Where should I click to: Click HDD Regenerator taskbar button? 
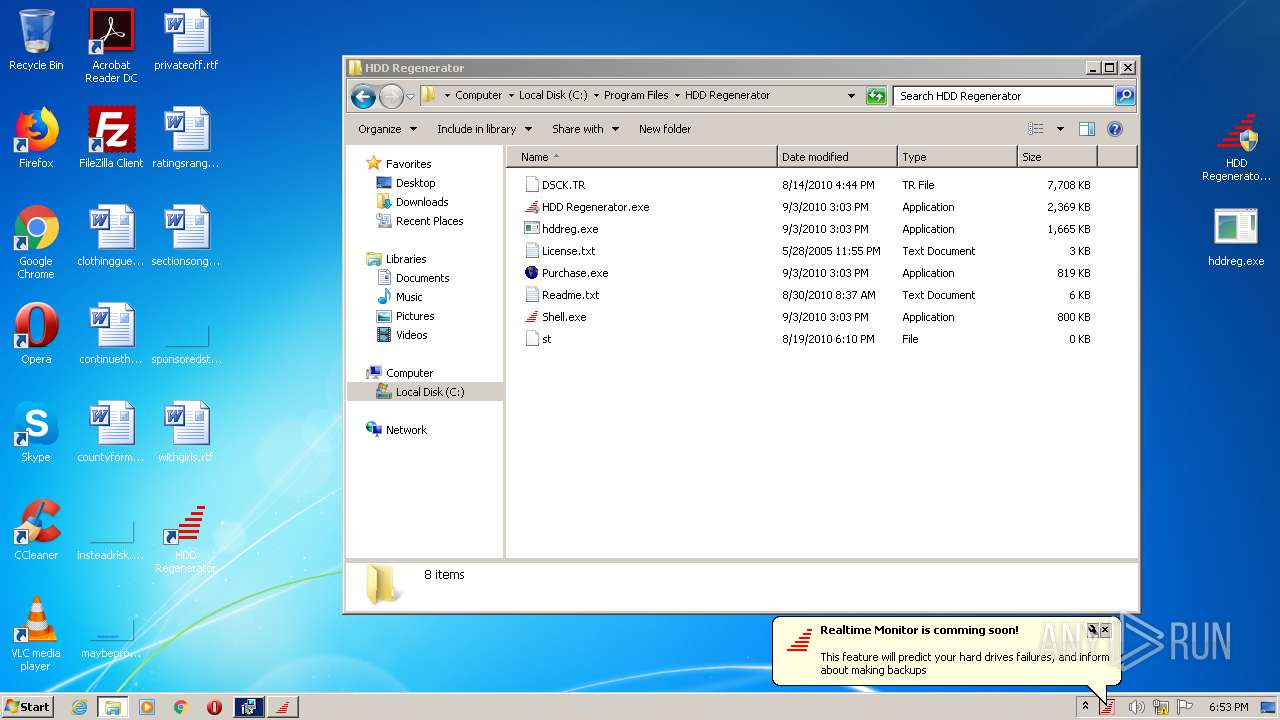(x=282, y=707)
